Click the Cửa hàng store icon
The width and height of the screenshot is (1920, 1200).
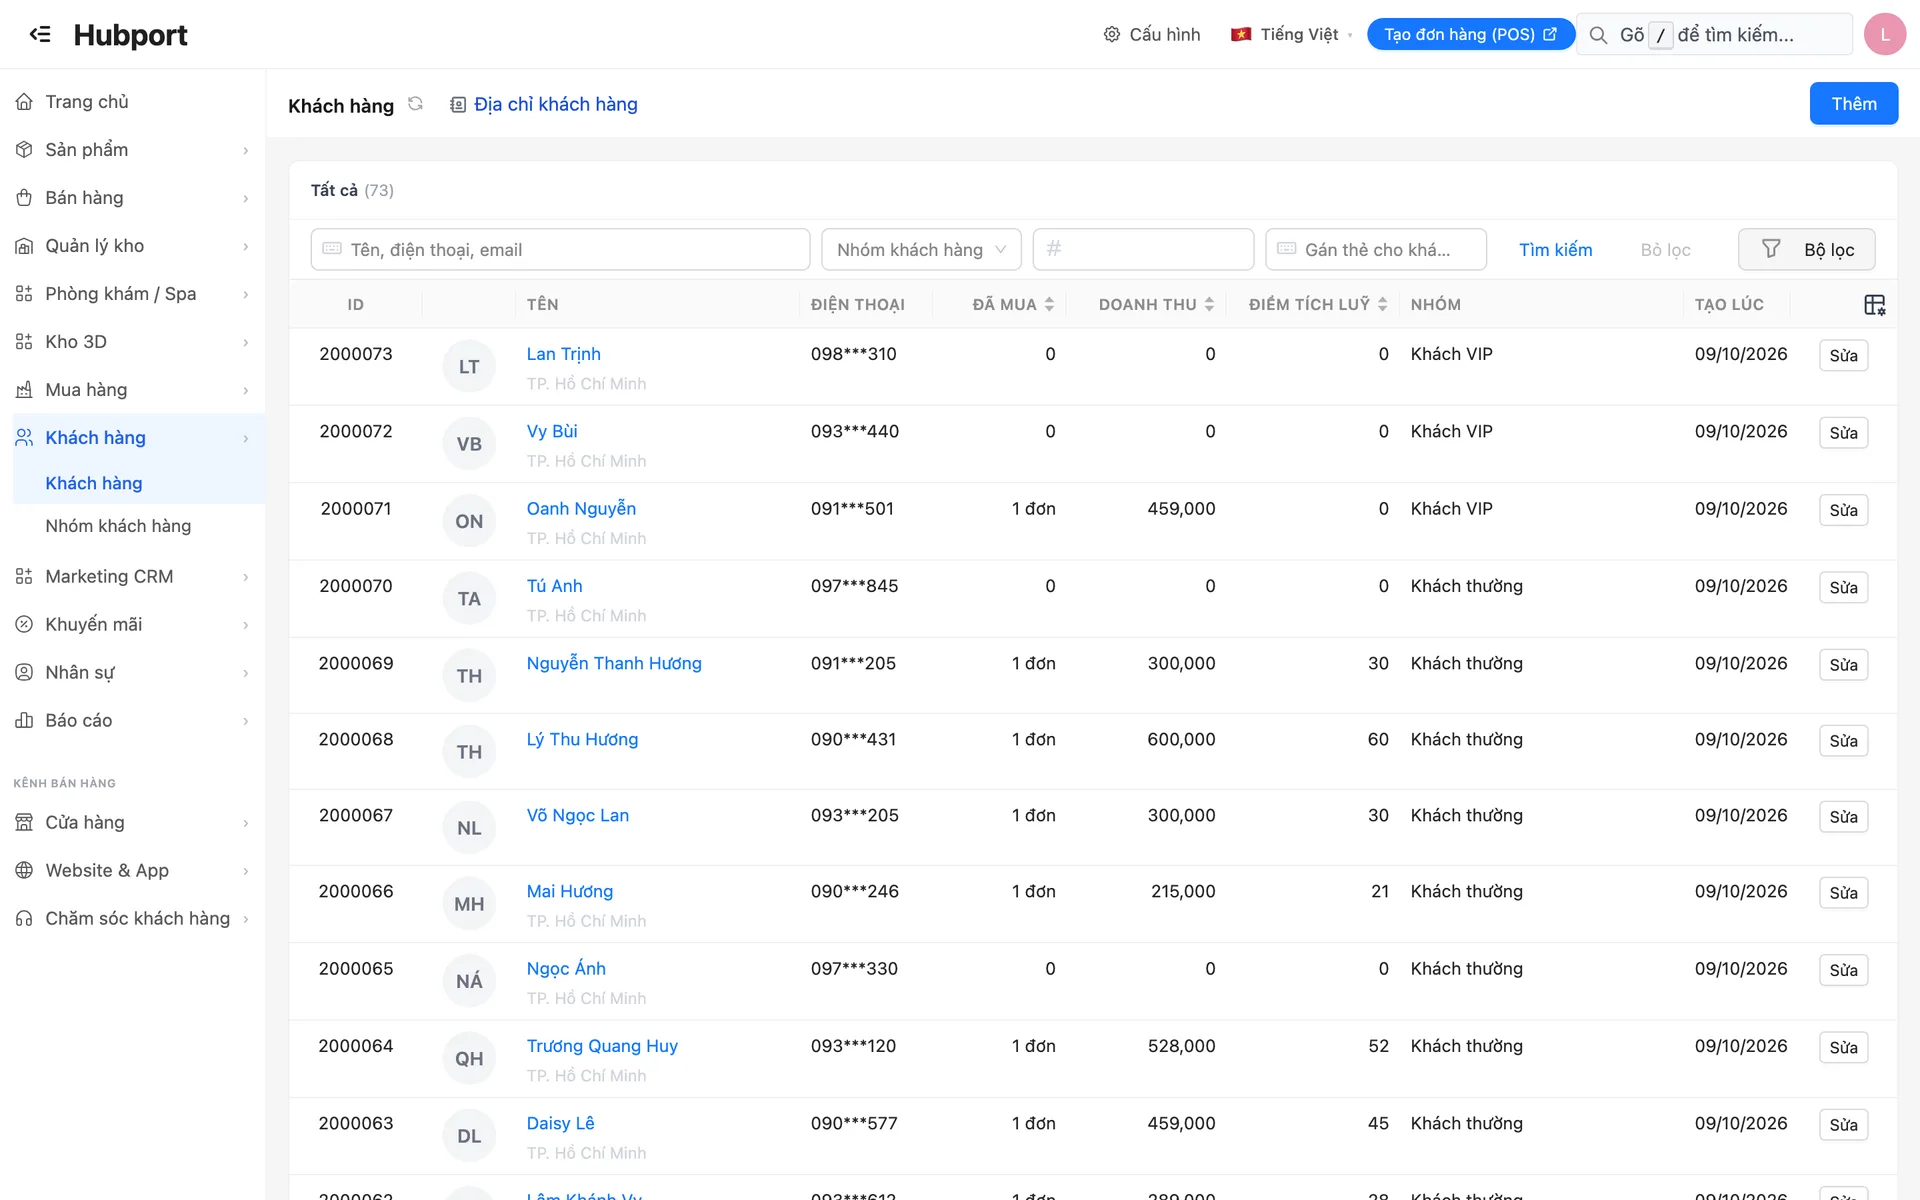pyautogui.click(x=24, y=822)
